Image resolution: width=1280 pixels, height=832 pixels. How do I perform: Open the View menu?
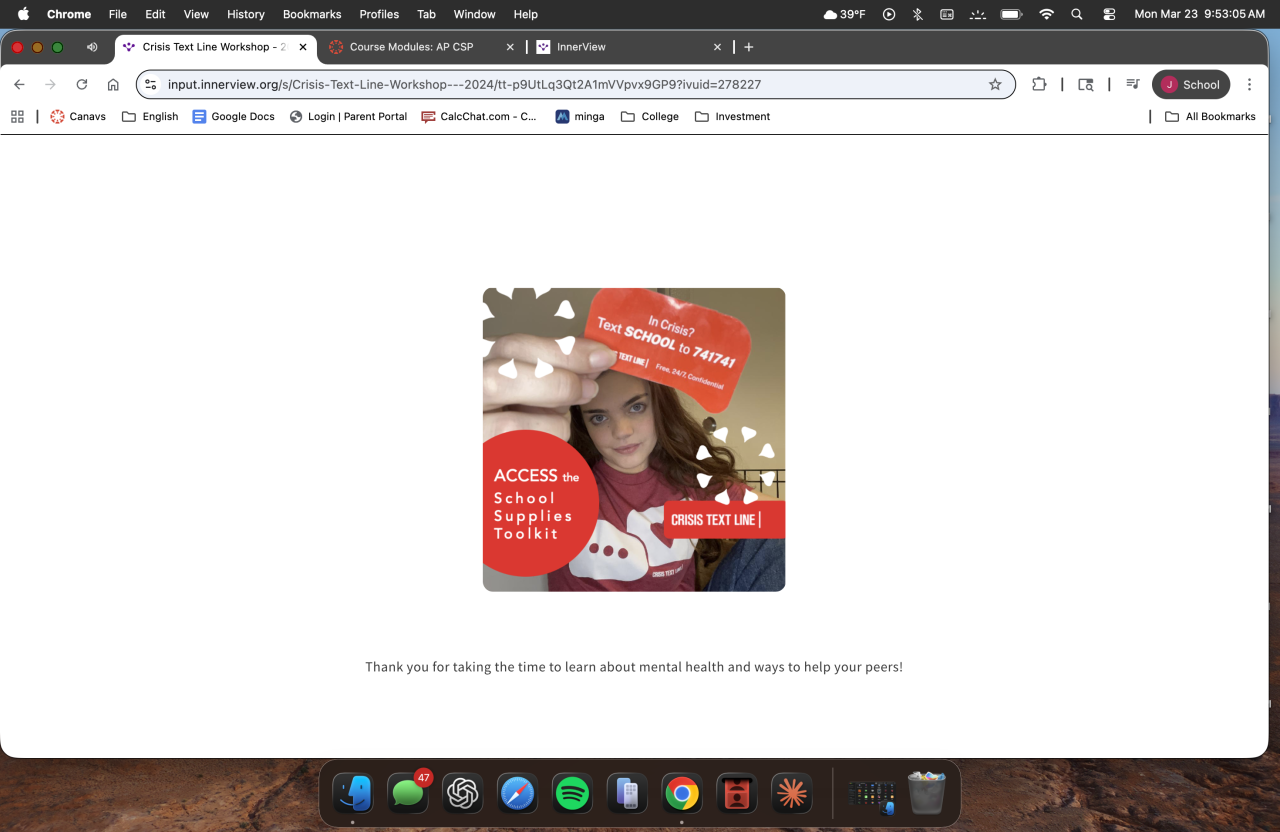pyautogui.click(x=196, y=14)
